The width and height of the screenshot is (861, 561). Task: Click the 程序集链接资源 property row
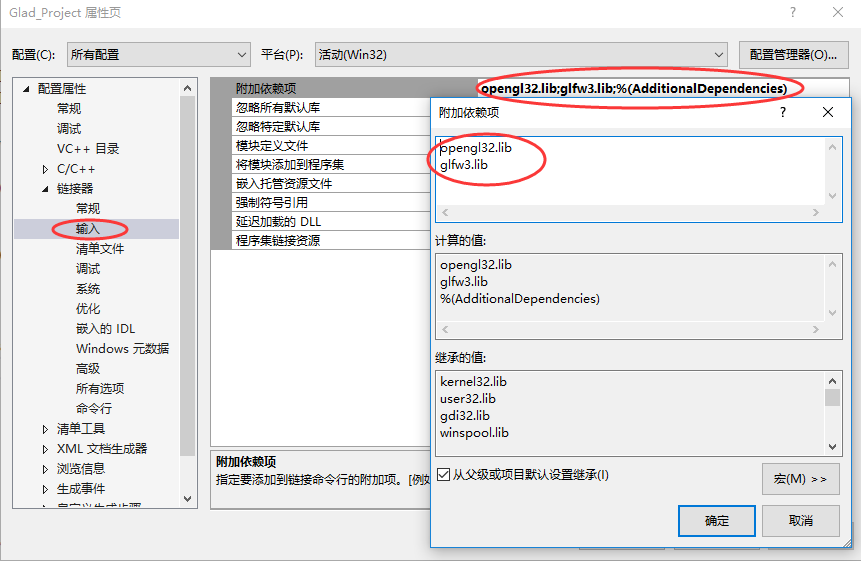tap(331, 240)
